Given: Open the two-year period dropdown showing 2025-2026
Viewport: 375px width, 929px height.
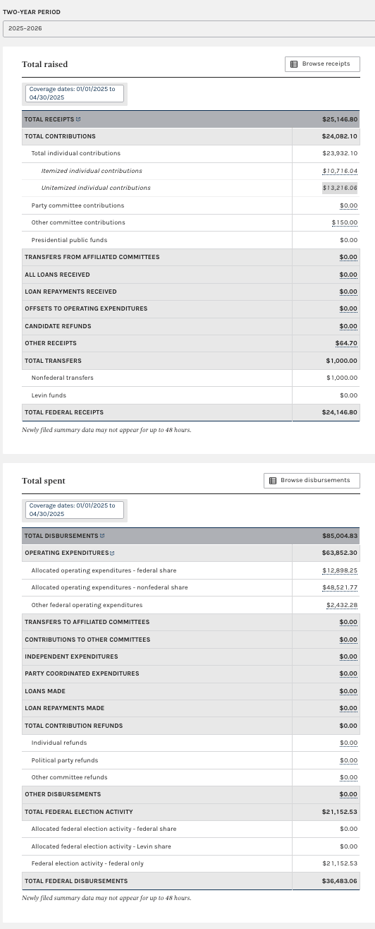Looking at the screenshot, I should pos(188,28).
